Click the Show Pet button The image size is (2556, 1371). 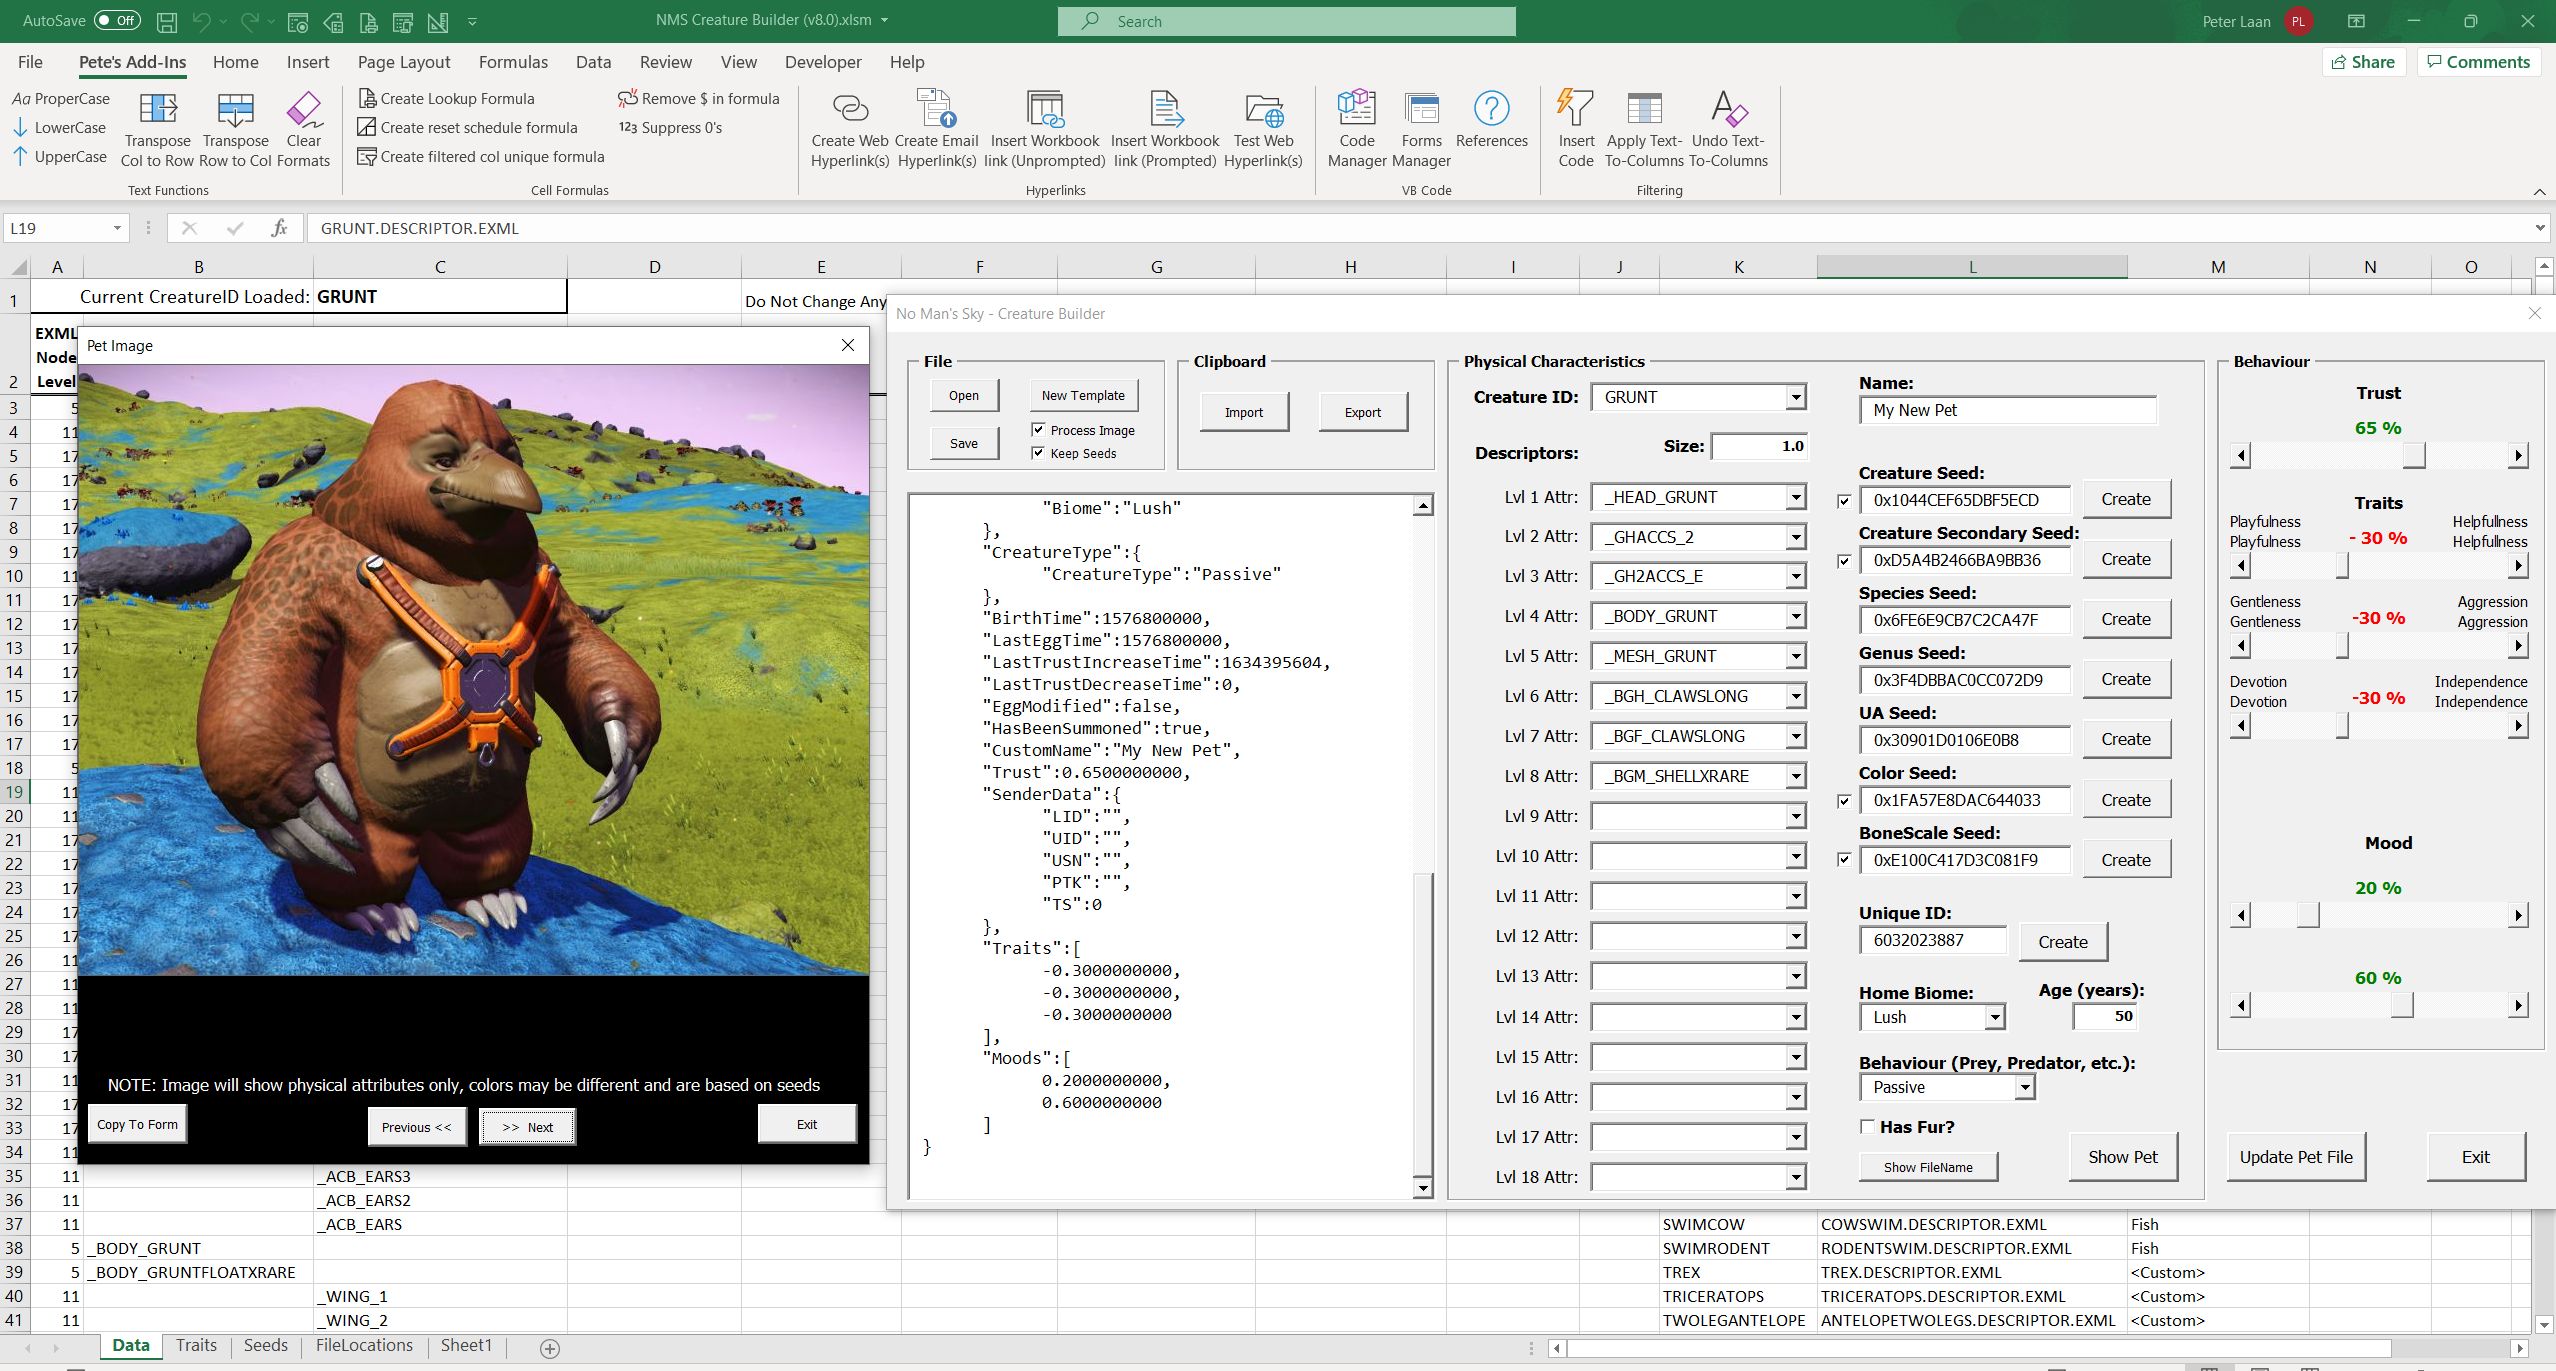(x=2122, y=1156)
